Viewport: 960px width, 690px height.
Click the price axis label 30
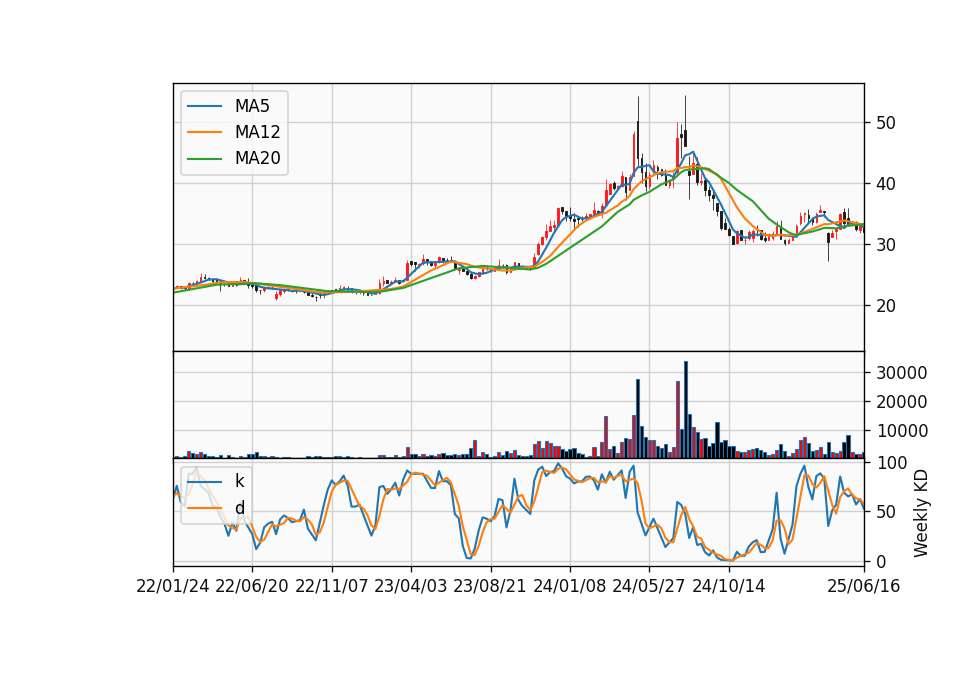pos(886,245)
